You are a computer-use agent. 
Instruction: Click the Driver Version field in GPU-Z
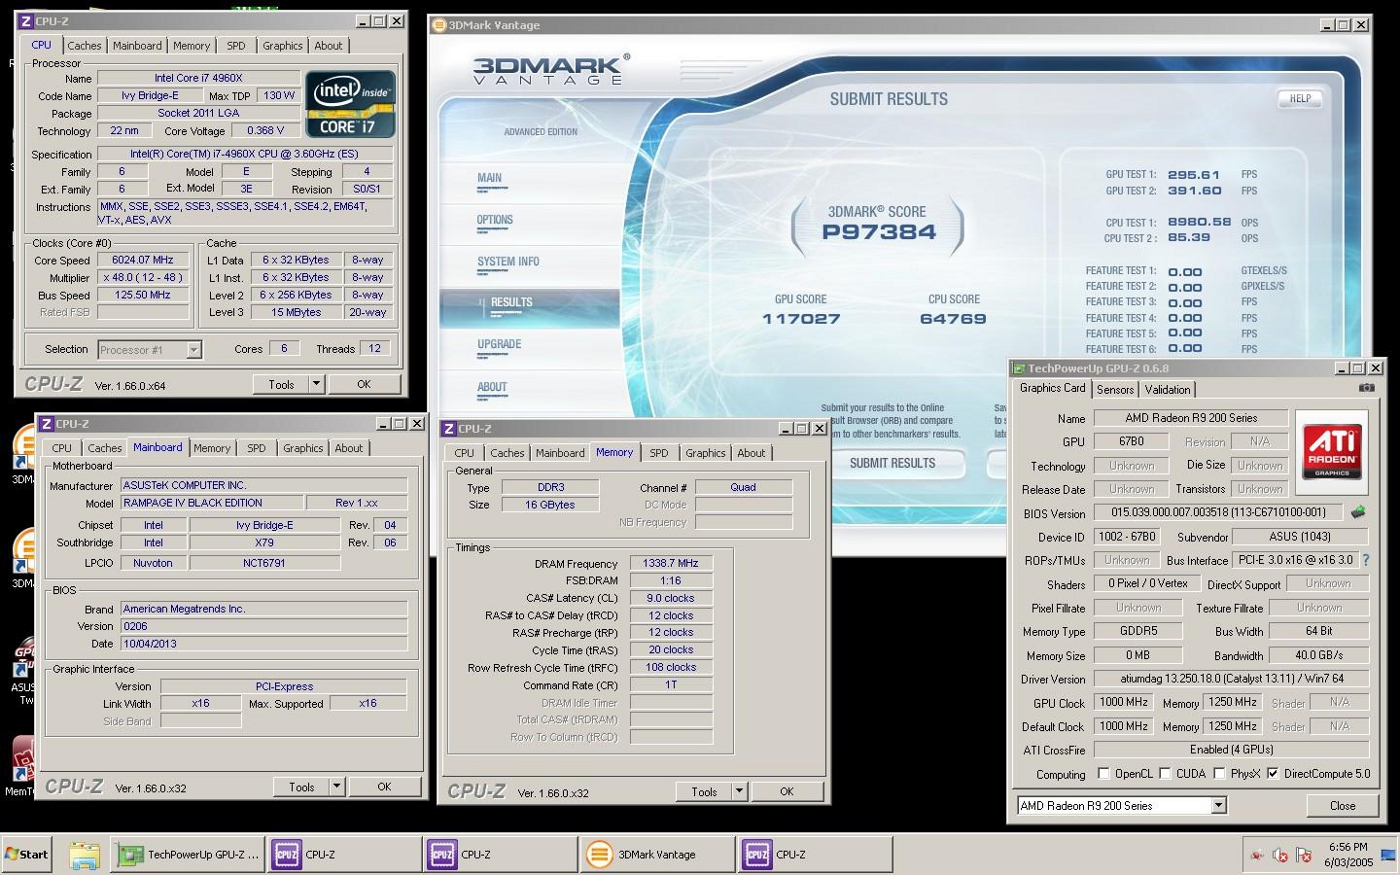(1231, 678)
